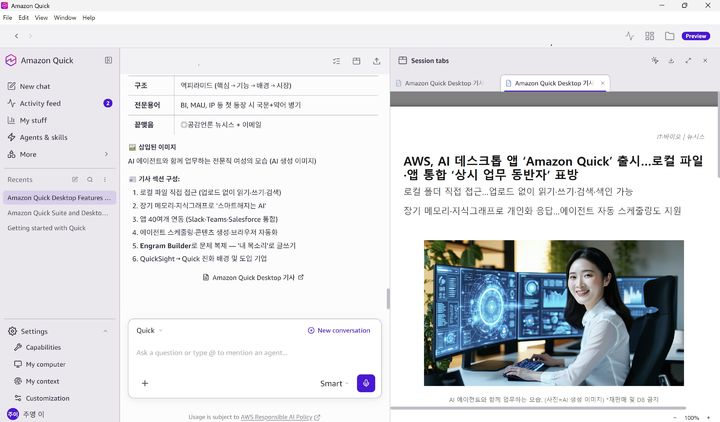Click the plus attach button
Image resolution: width=720 pixels, height=422 pixels.
[x=145, y=383]
